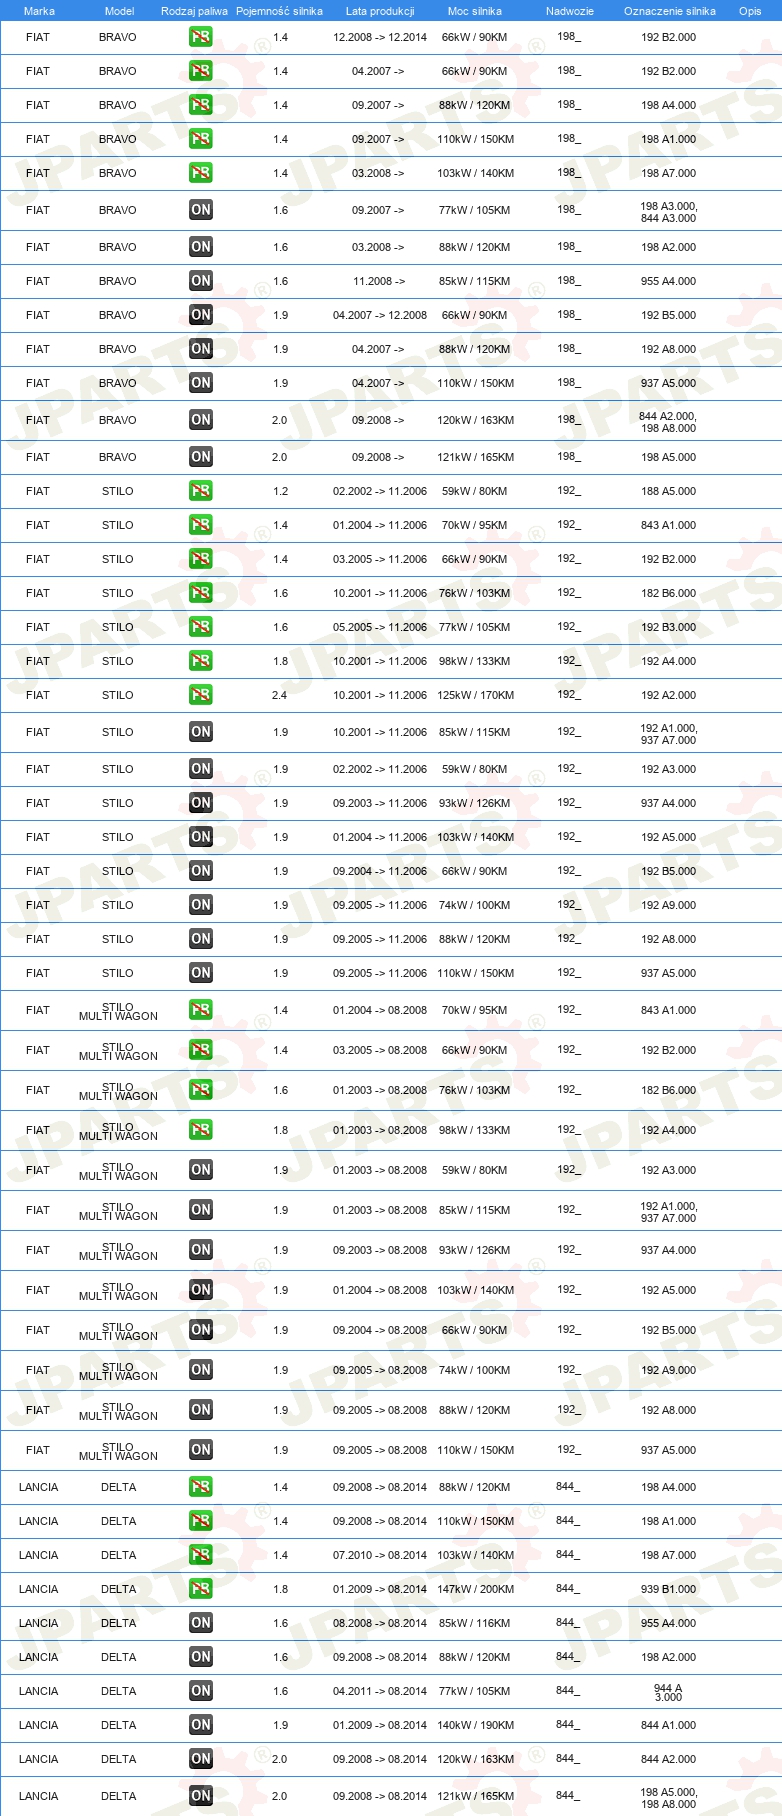Select date cell 04.2011 -> 08.2014
This screenshot has width=782, height=1816.
pos(380,1691)
